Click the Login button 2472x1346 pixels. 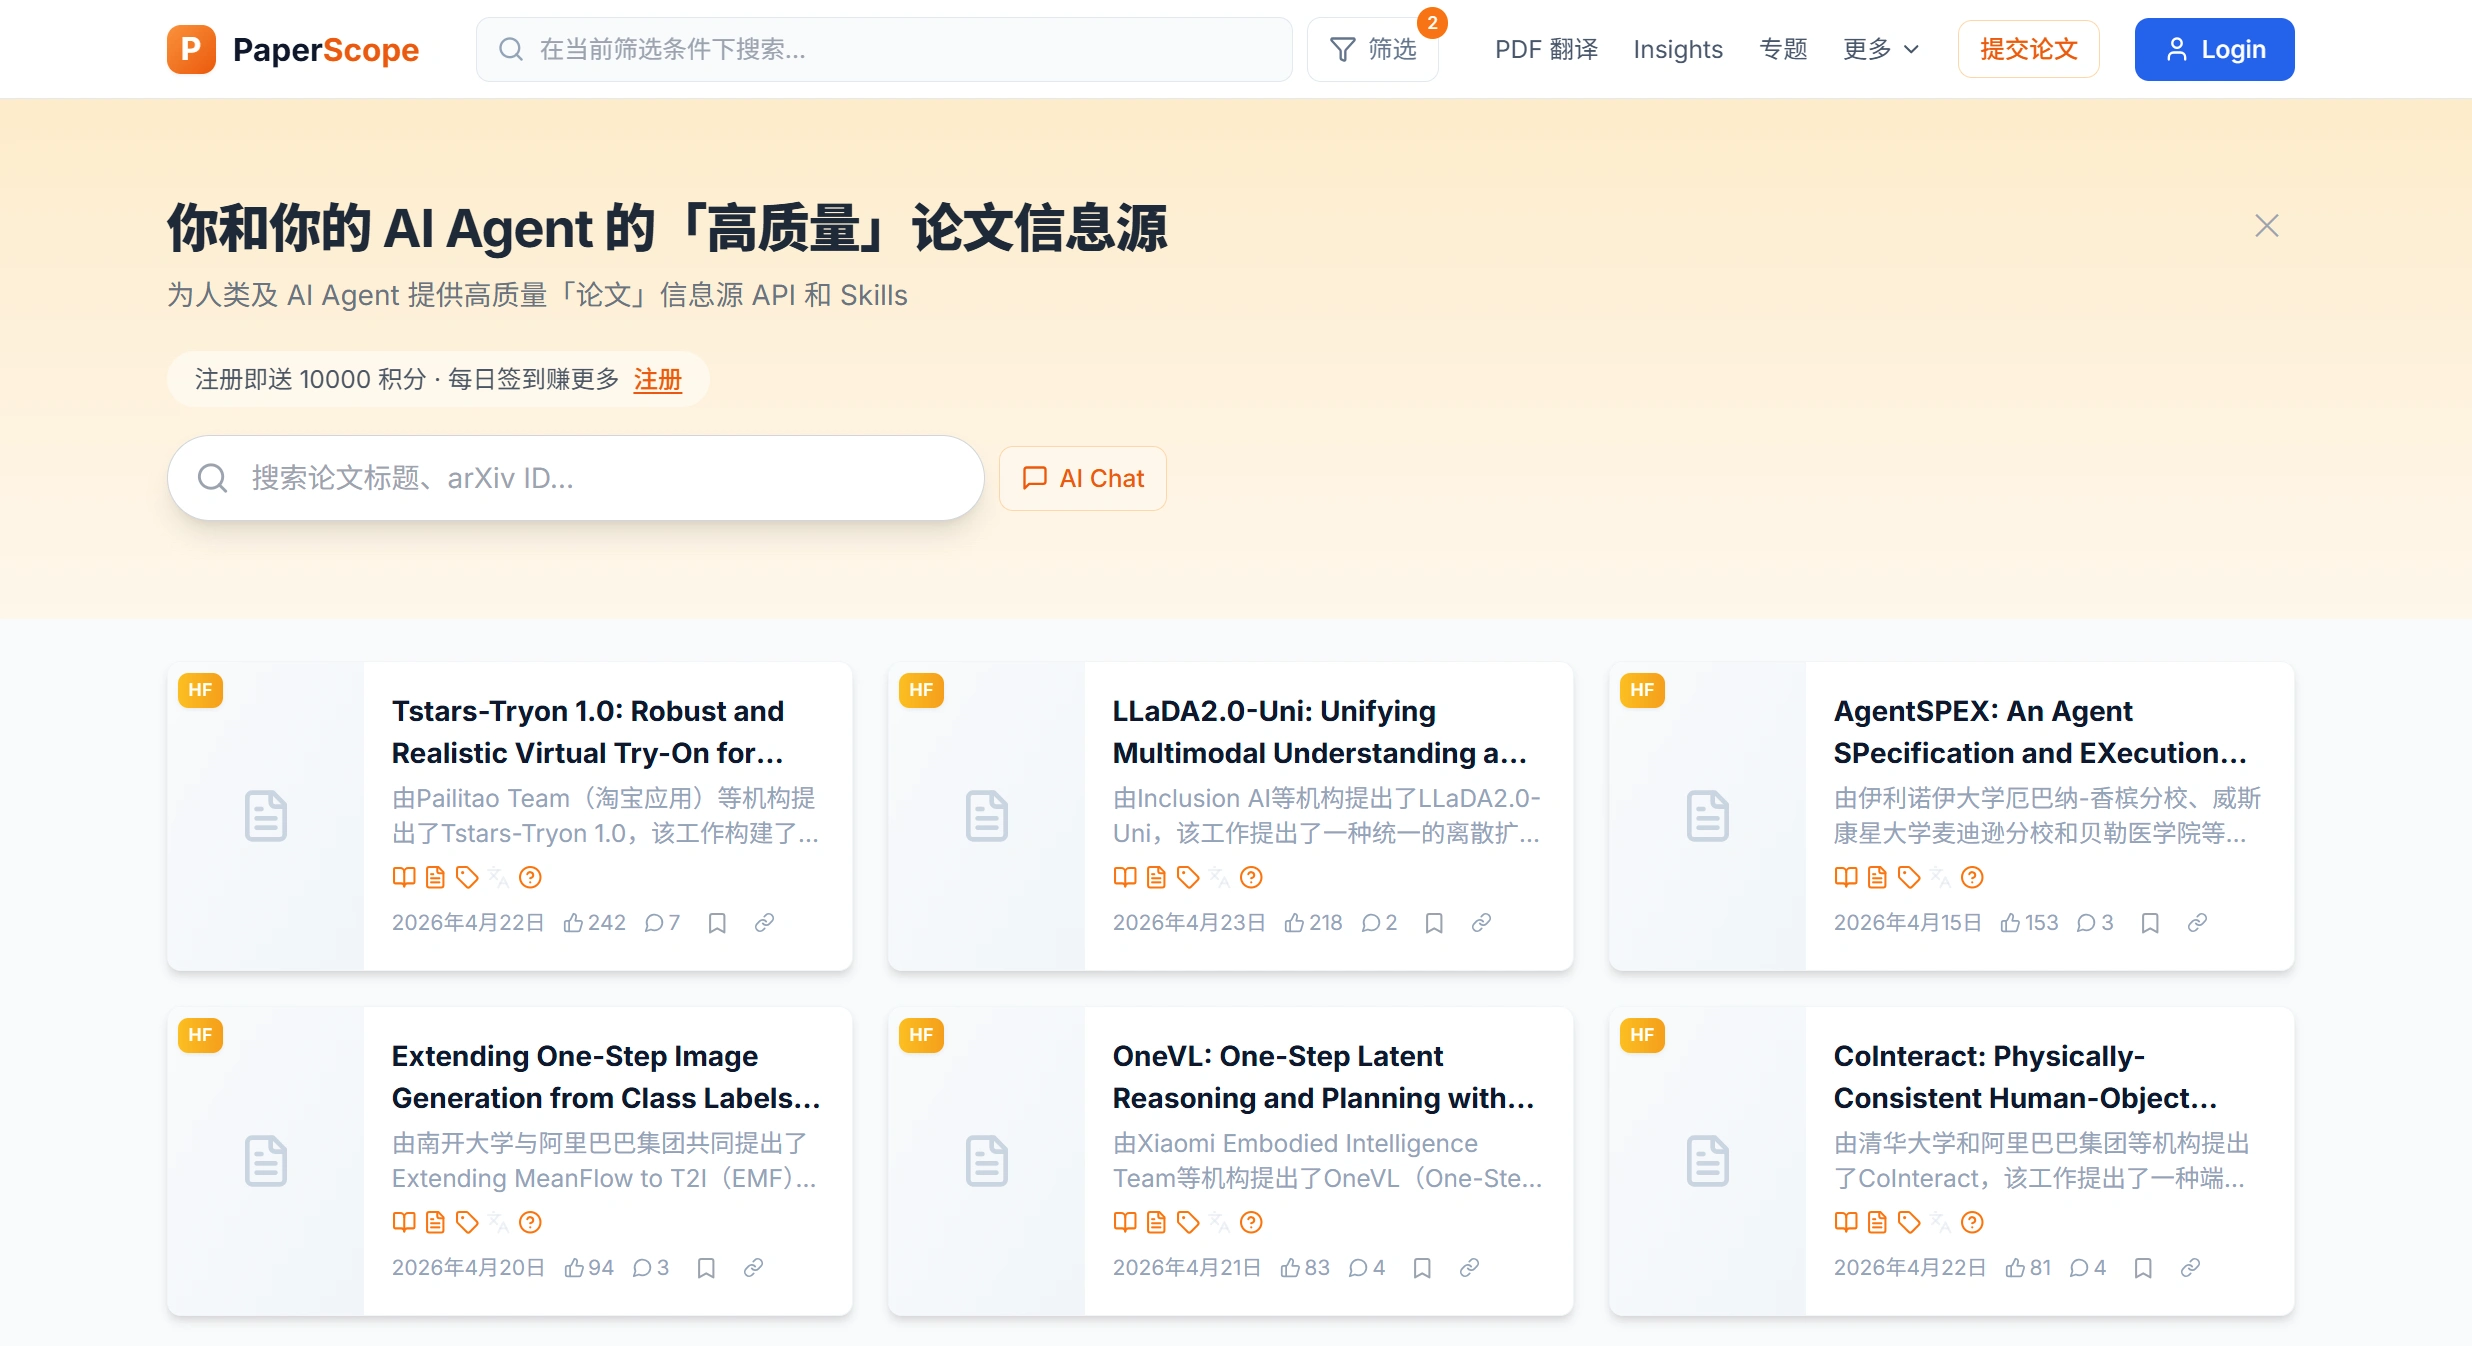pyautogui.click(x=2214, y=48)
